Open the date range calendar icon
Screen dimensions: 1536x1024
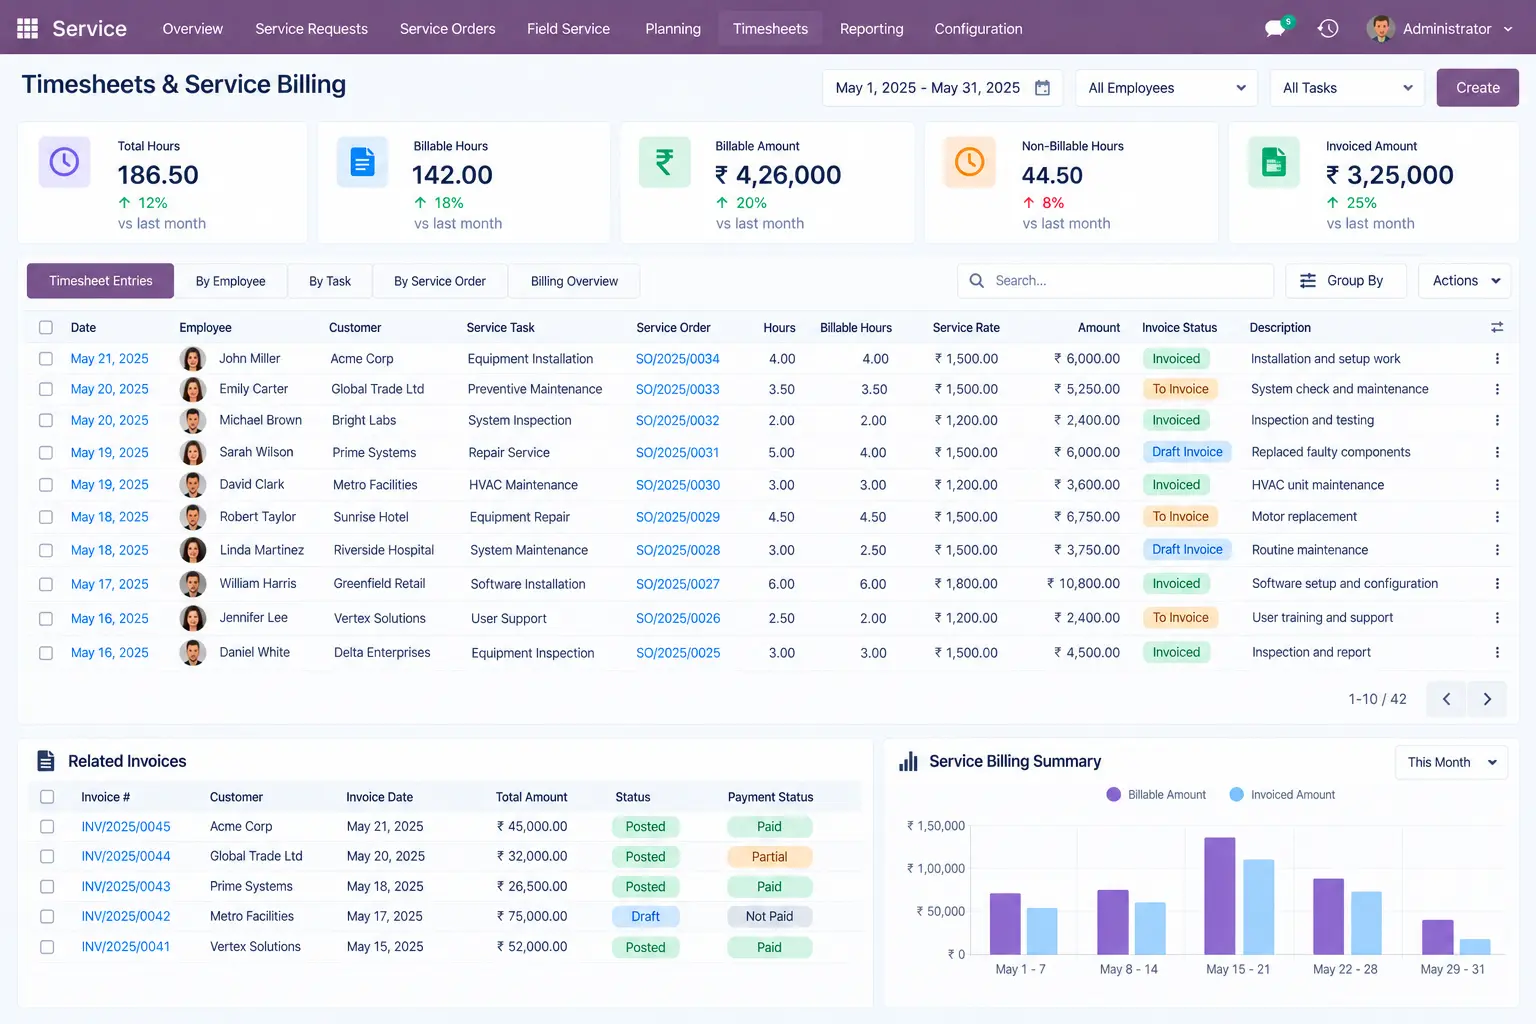coord(1042,88)
